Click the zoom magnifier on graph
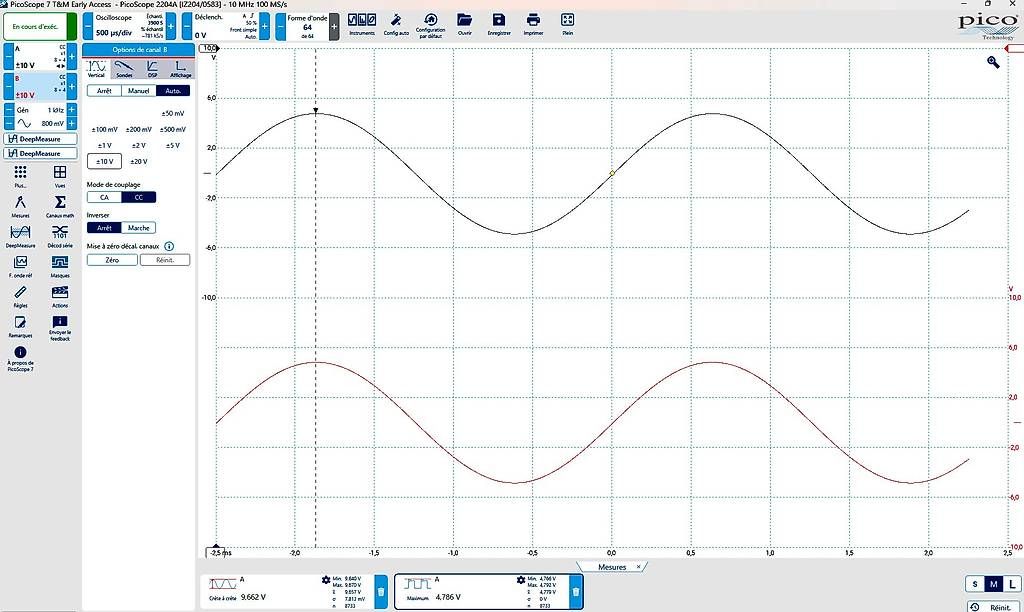1024x612 pixels. coord(993,62)
